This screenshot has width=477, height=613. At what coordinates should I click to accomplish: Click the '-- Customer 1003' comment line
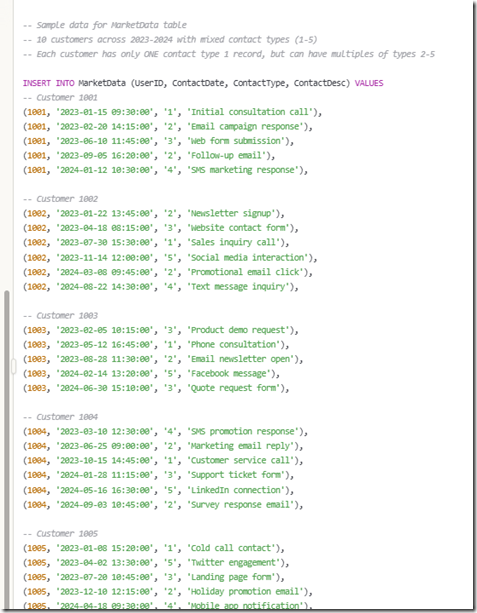coord(60,315)
